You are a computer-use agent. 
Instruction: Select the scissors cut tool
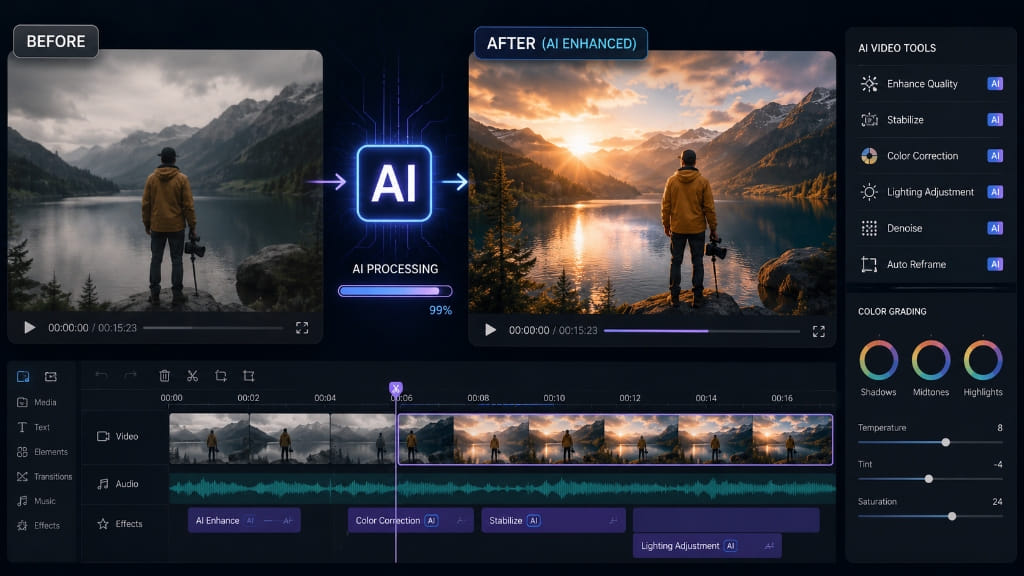click(x=192, y=376)
